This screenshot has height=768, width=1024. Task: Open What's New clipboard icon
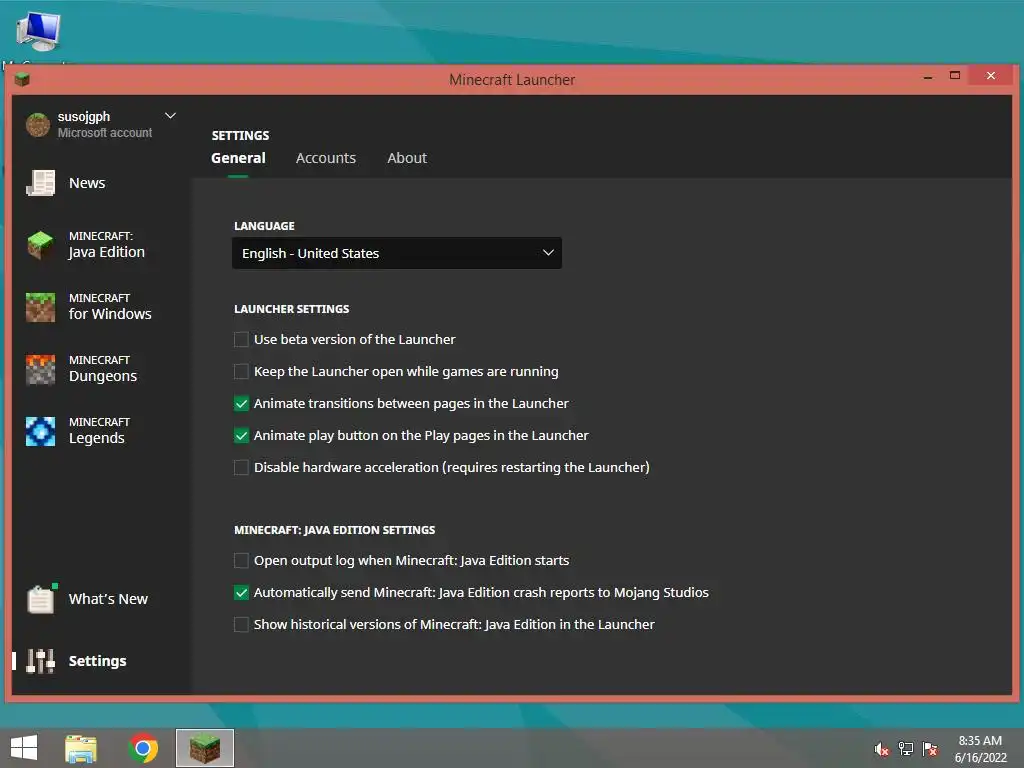[41, 598]
